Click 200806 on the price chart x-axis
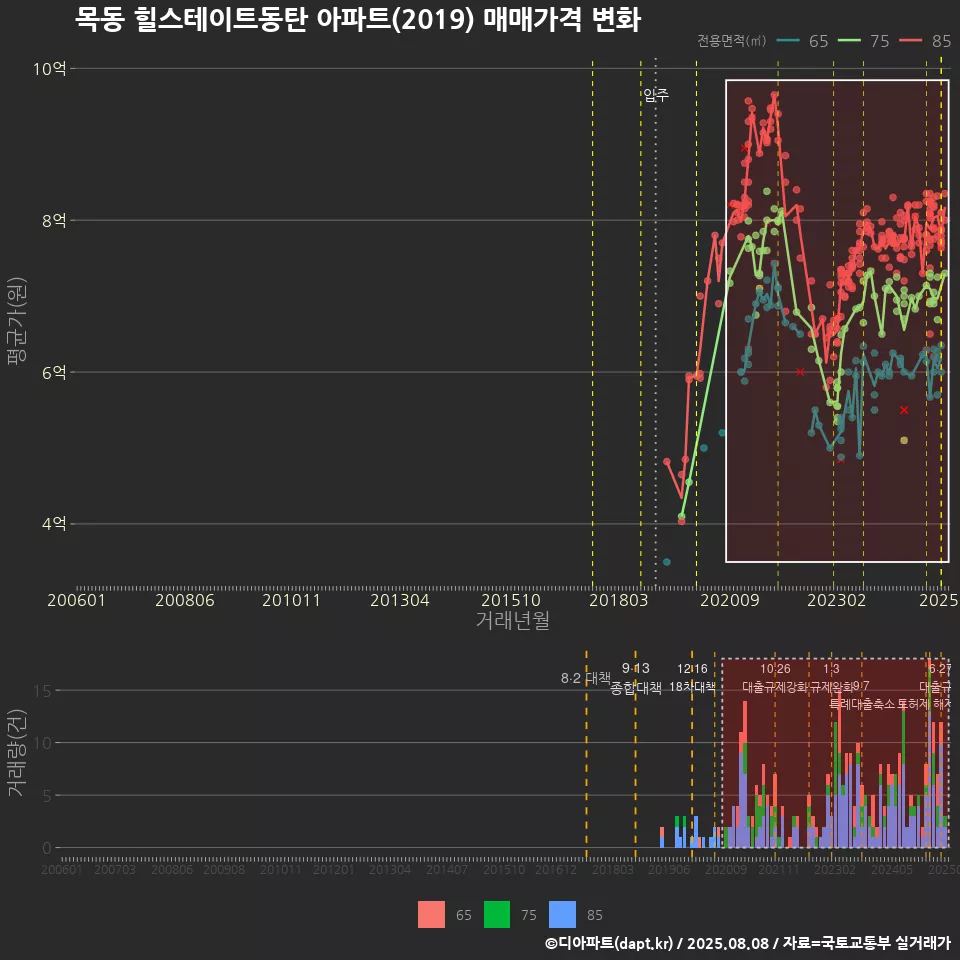Image resolution: width=960 pixels, height=960 pixels. 185,600
